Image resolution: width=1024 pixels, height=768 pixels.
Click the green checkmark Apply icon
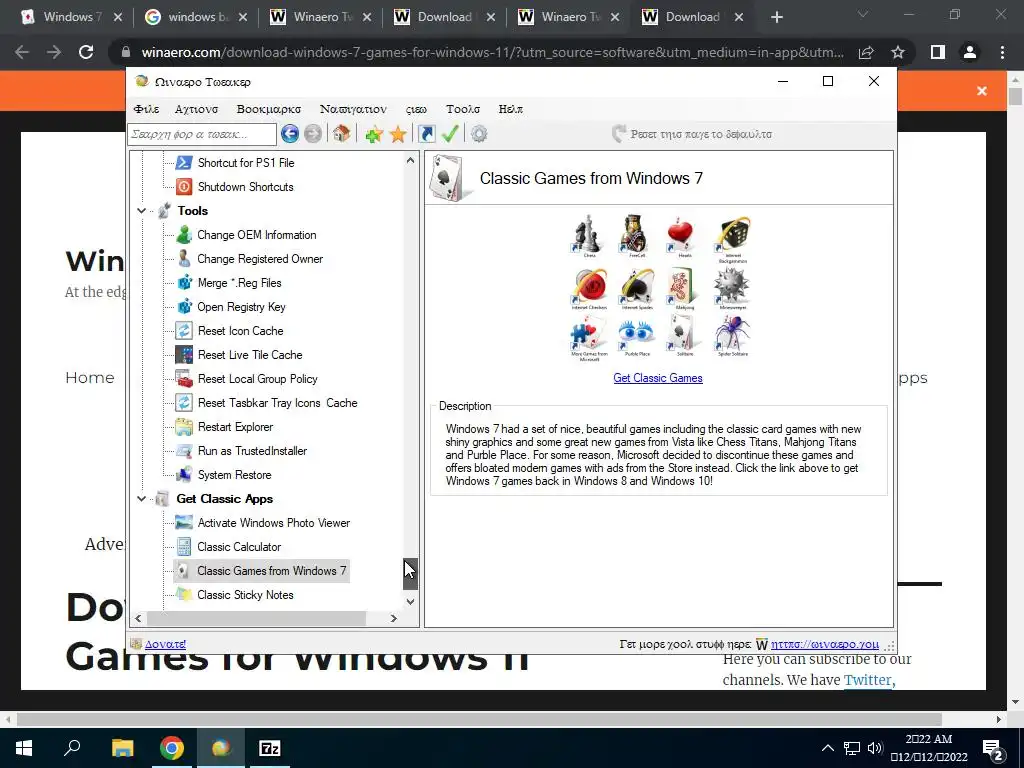[x=450, y=134]
